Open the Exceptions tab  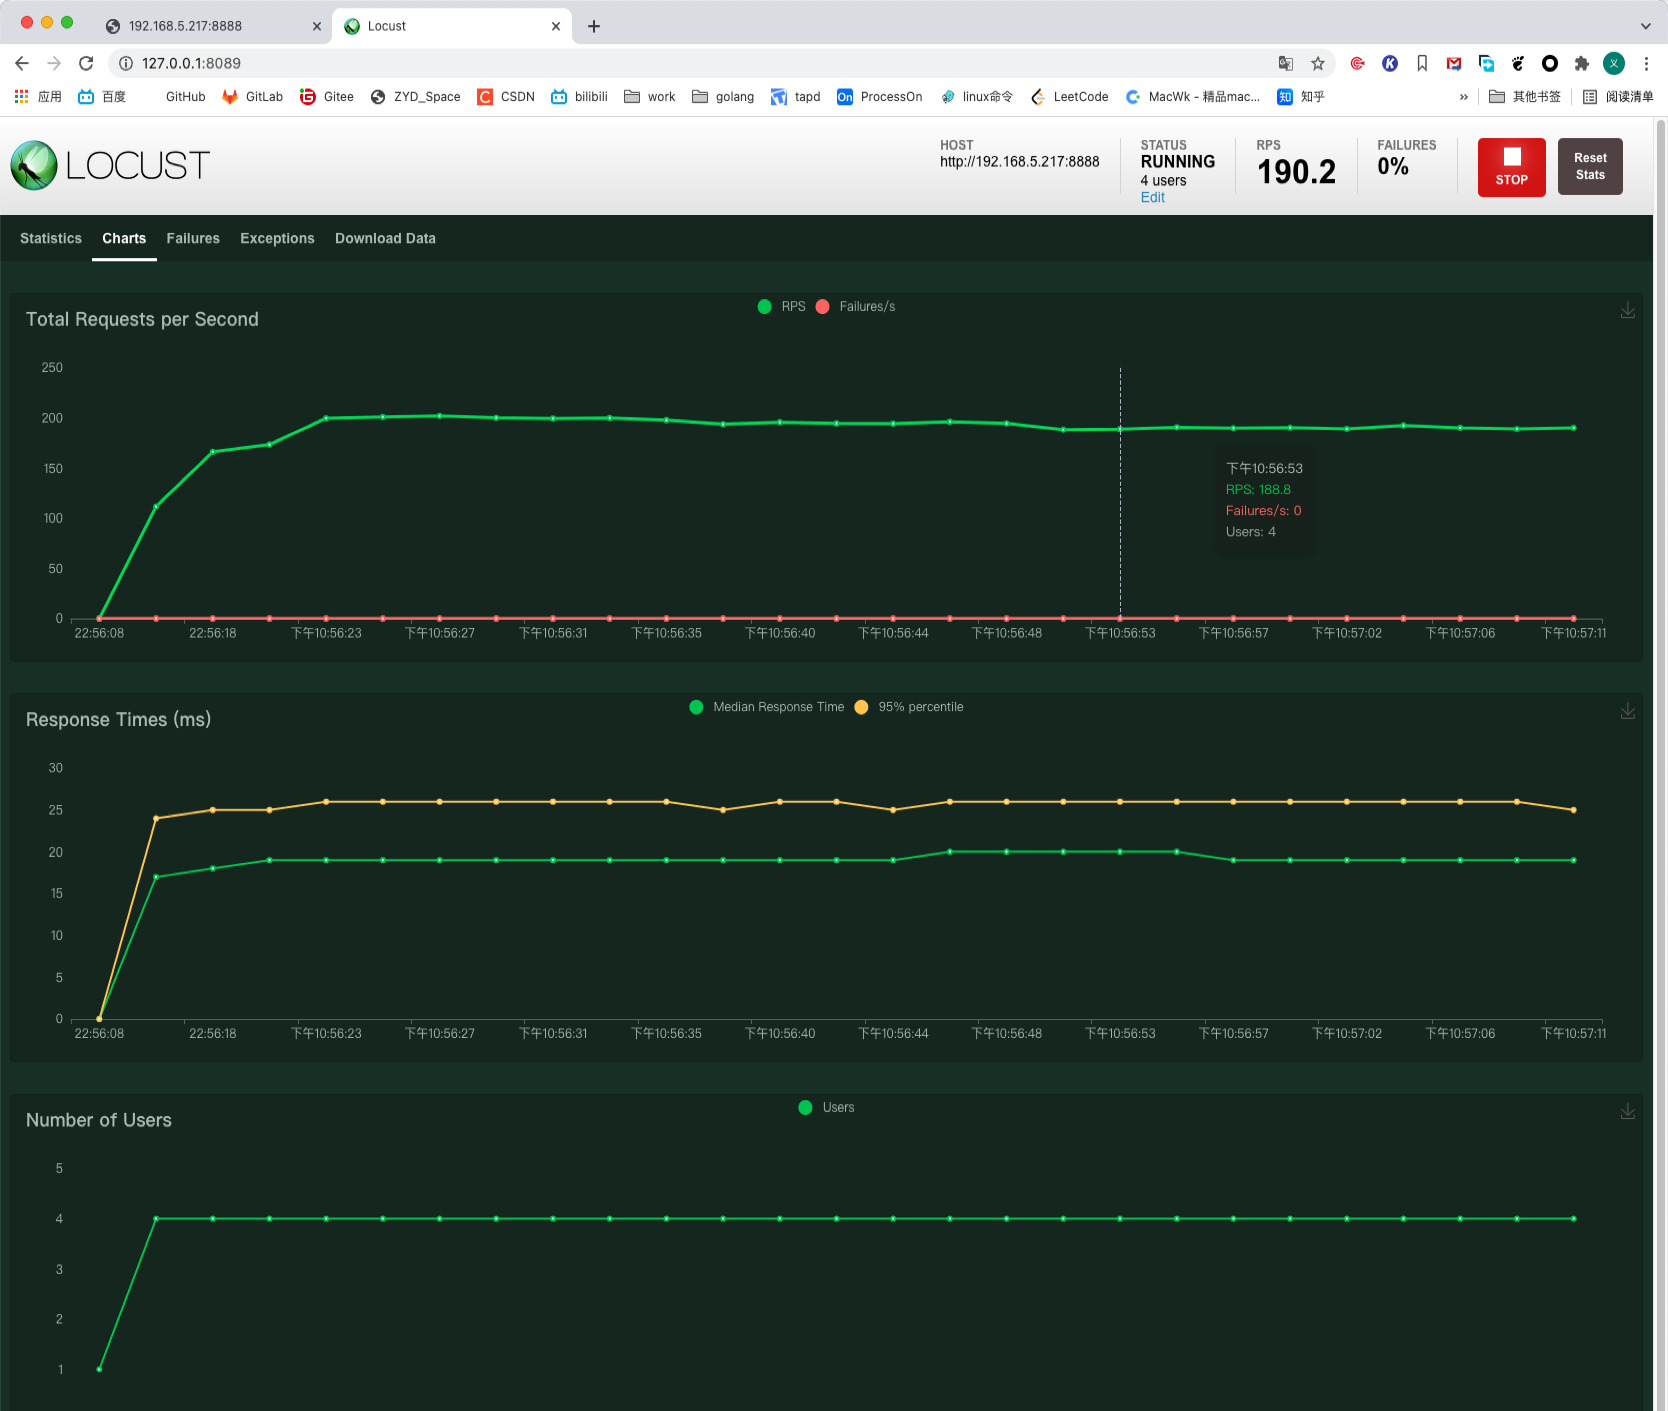coord(277,238)
